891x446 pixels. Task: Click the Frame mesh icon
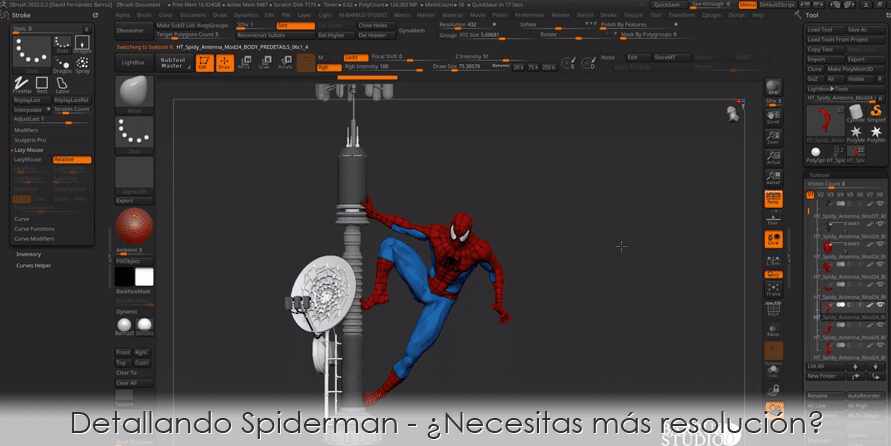(x=773, y=289)
